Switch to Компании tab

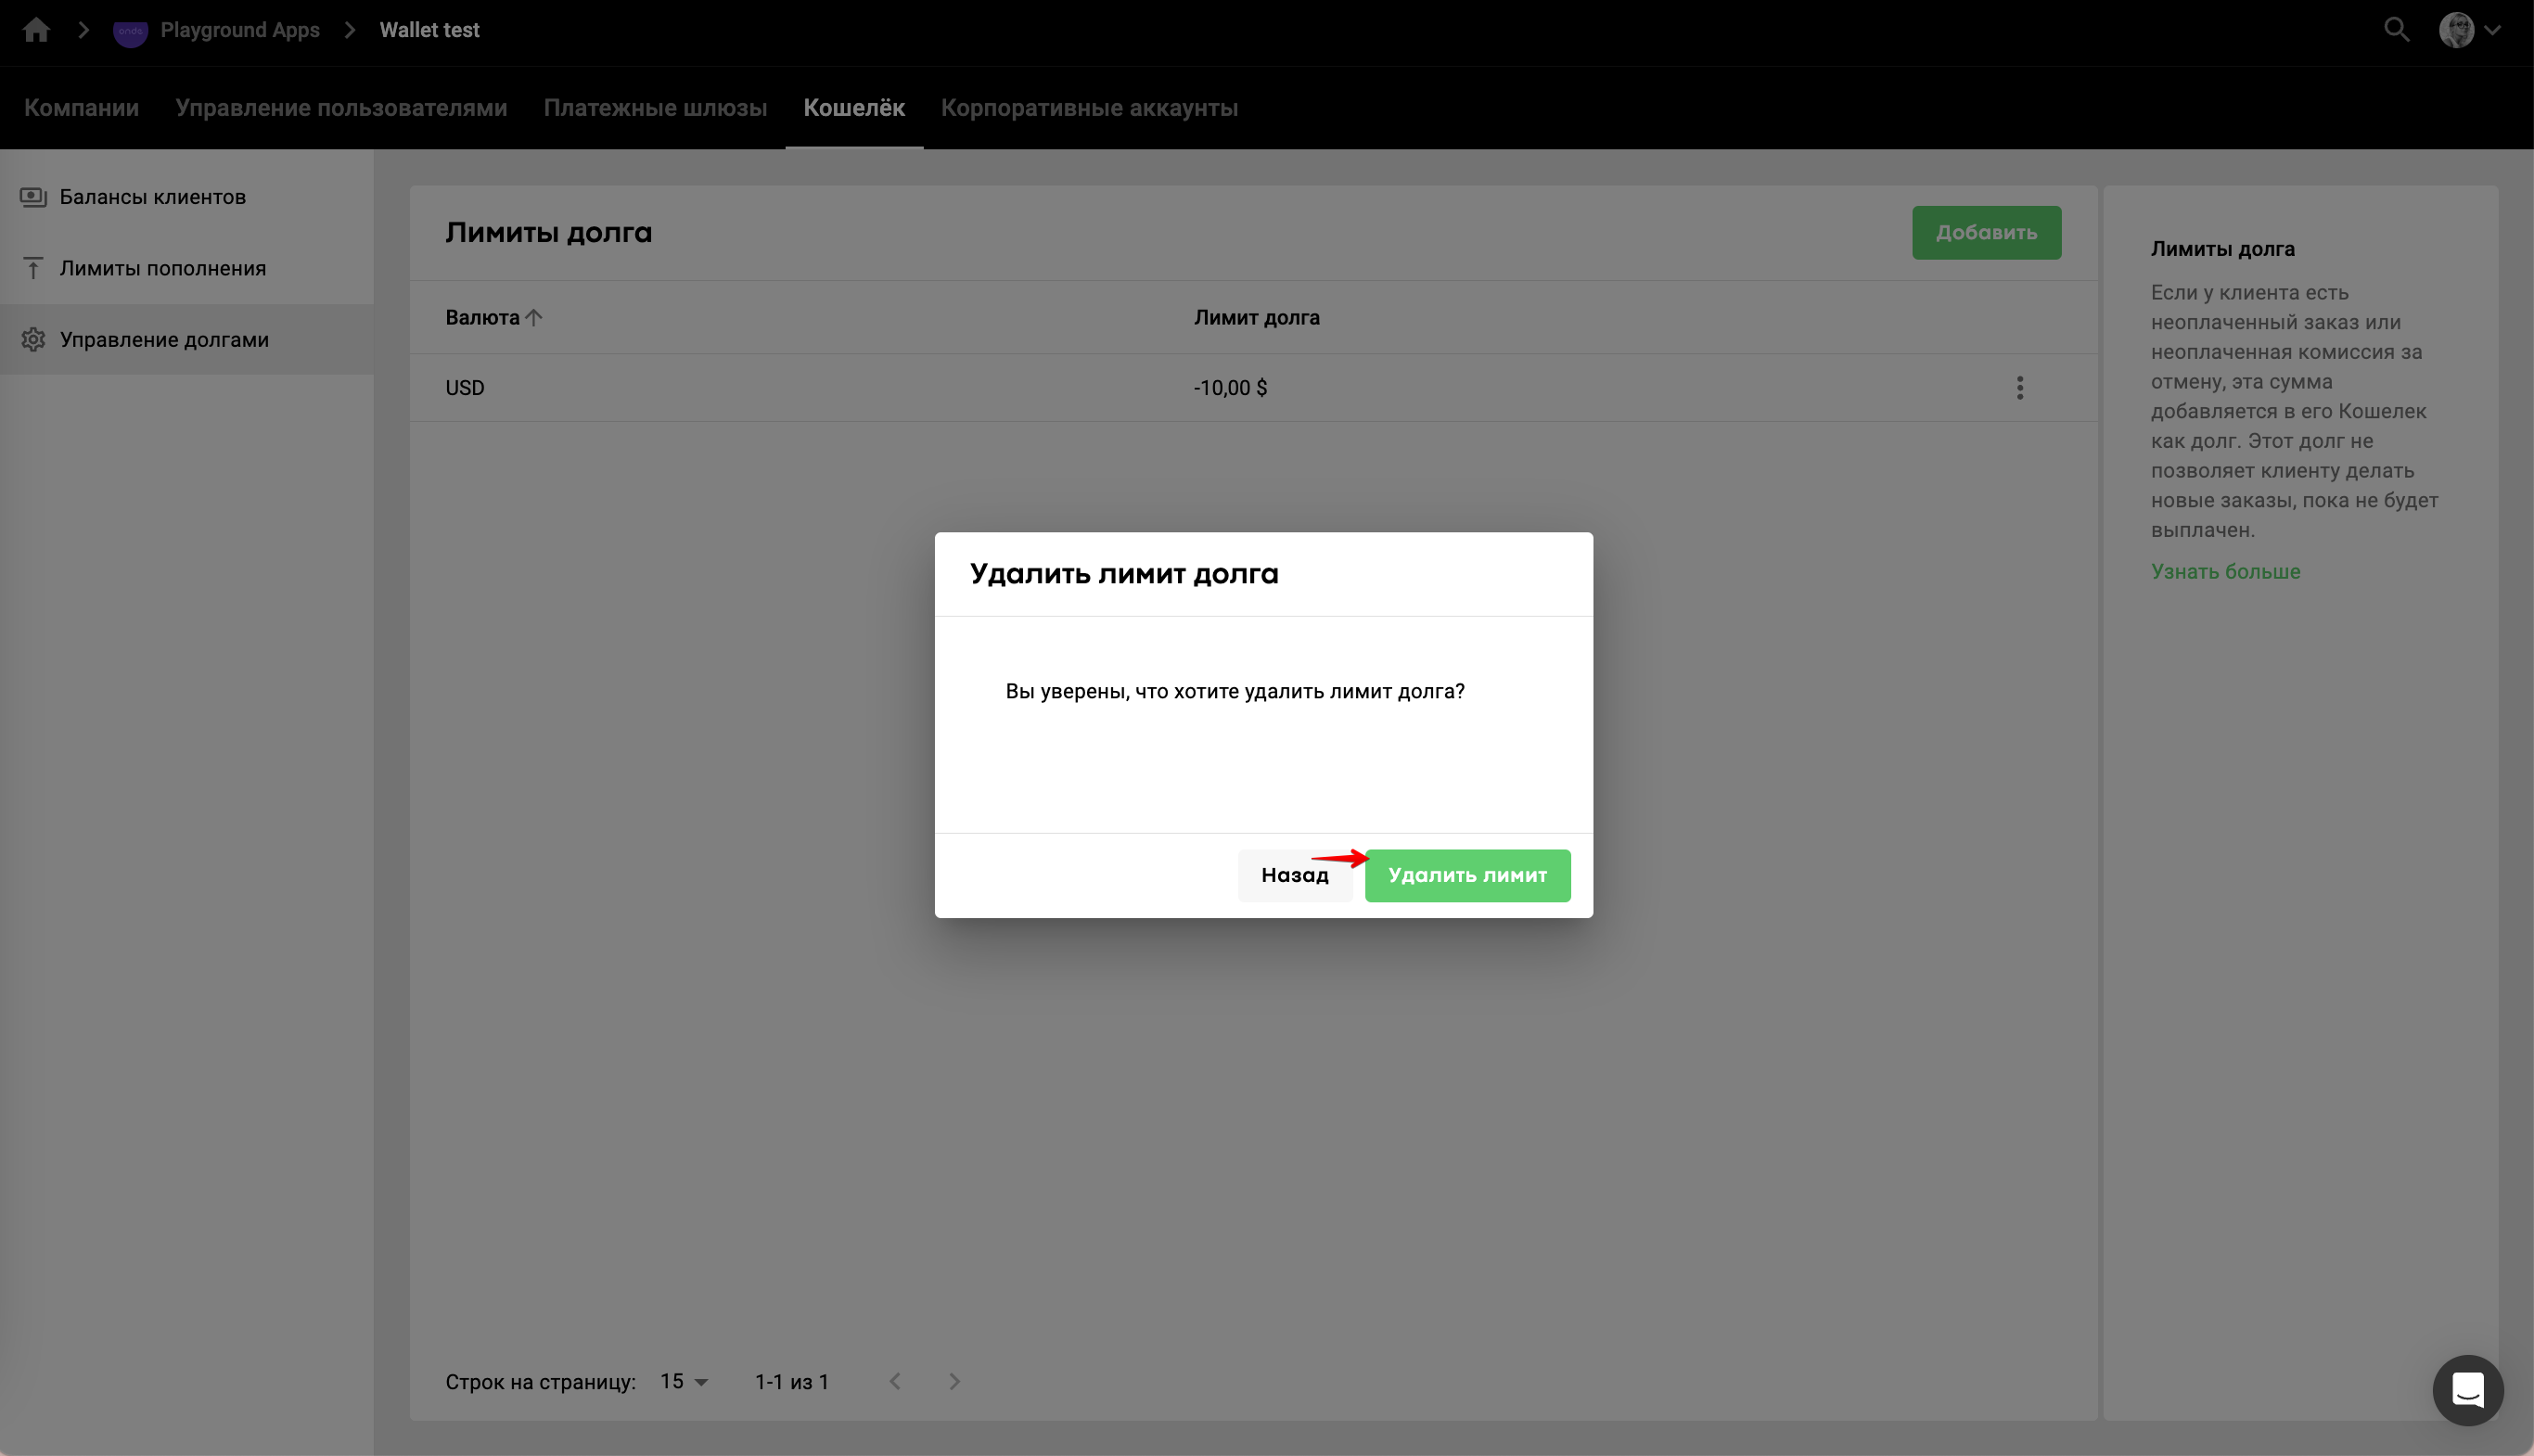(x=81, y=108)
